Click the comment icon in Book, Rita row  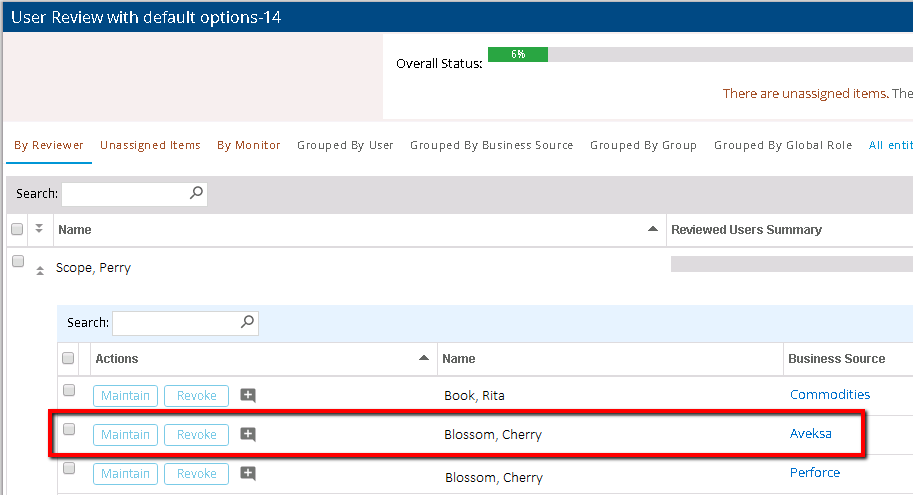[x=248, y=396]
